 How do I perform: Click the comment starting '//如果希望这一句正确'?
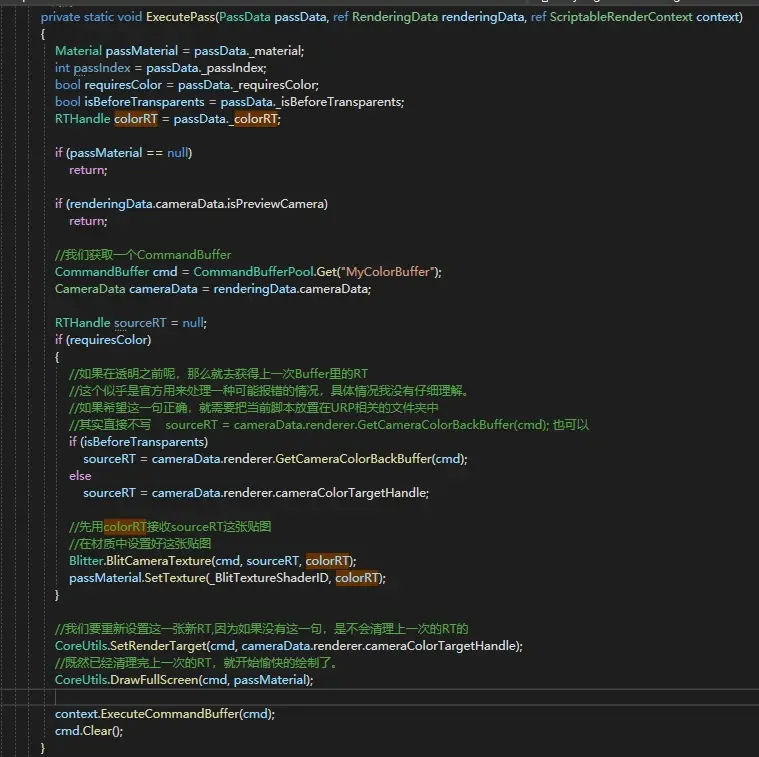(x=254, y=408)
